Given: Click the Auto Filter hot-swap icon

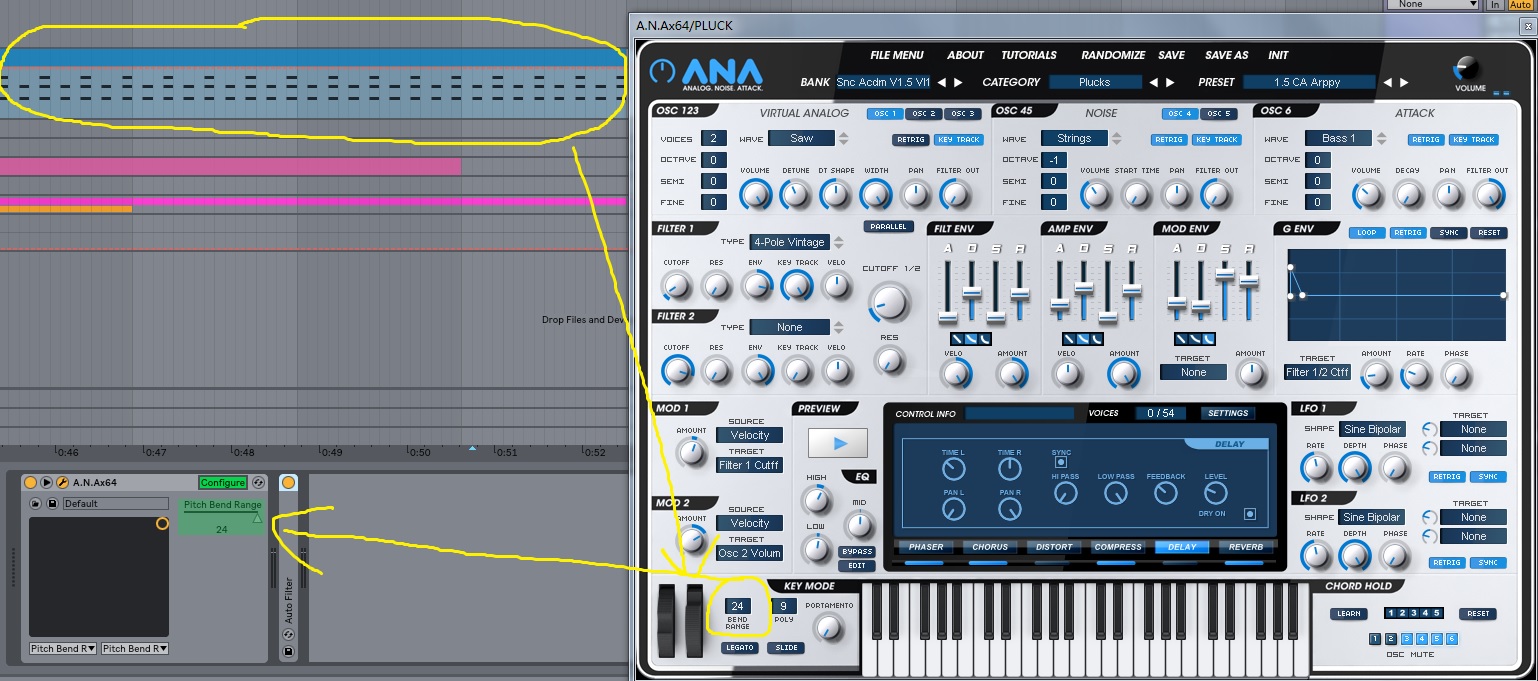Looking at the screenshot, I should [288, 634].
